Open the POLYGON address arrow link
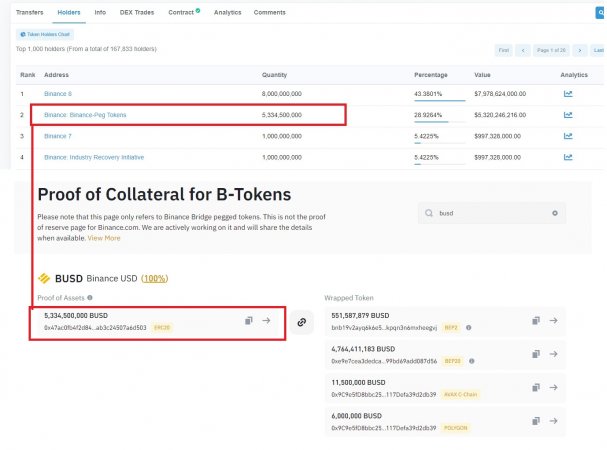Screen dimensions: 607x450 pyautogui.click(x=554, y=421)
